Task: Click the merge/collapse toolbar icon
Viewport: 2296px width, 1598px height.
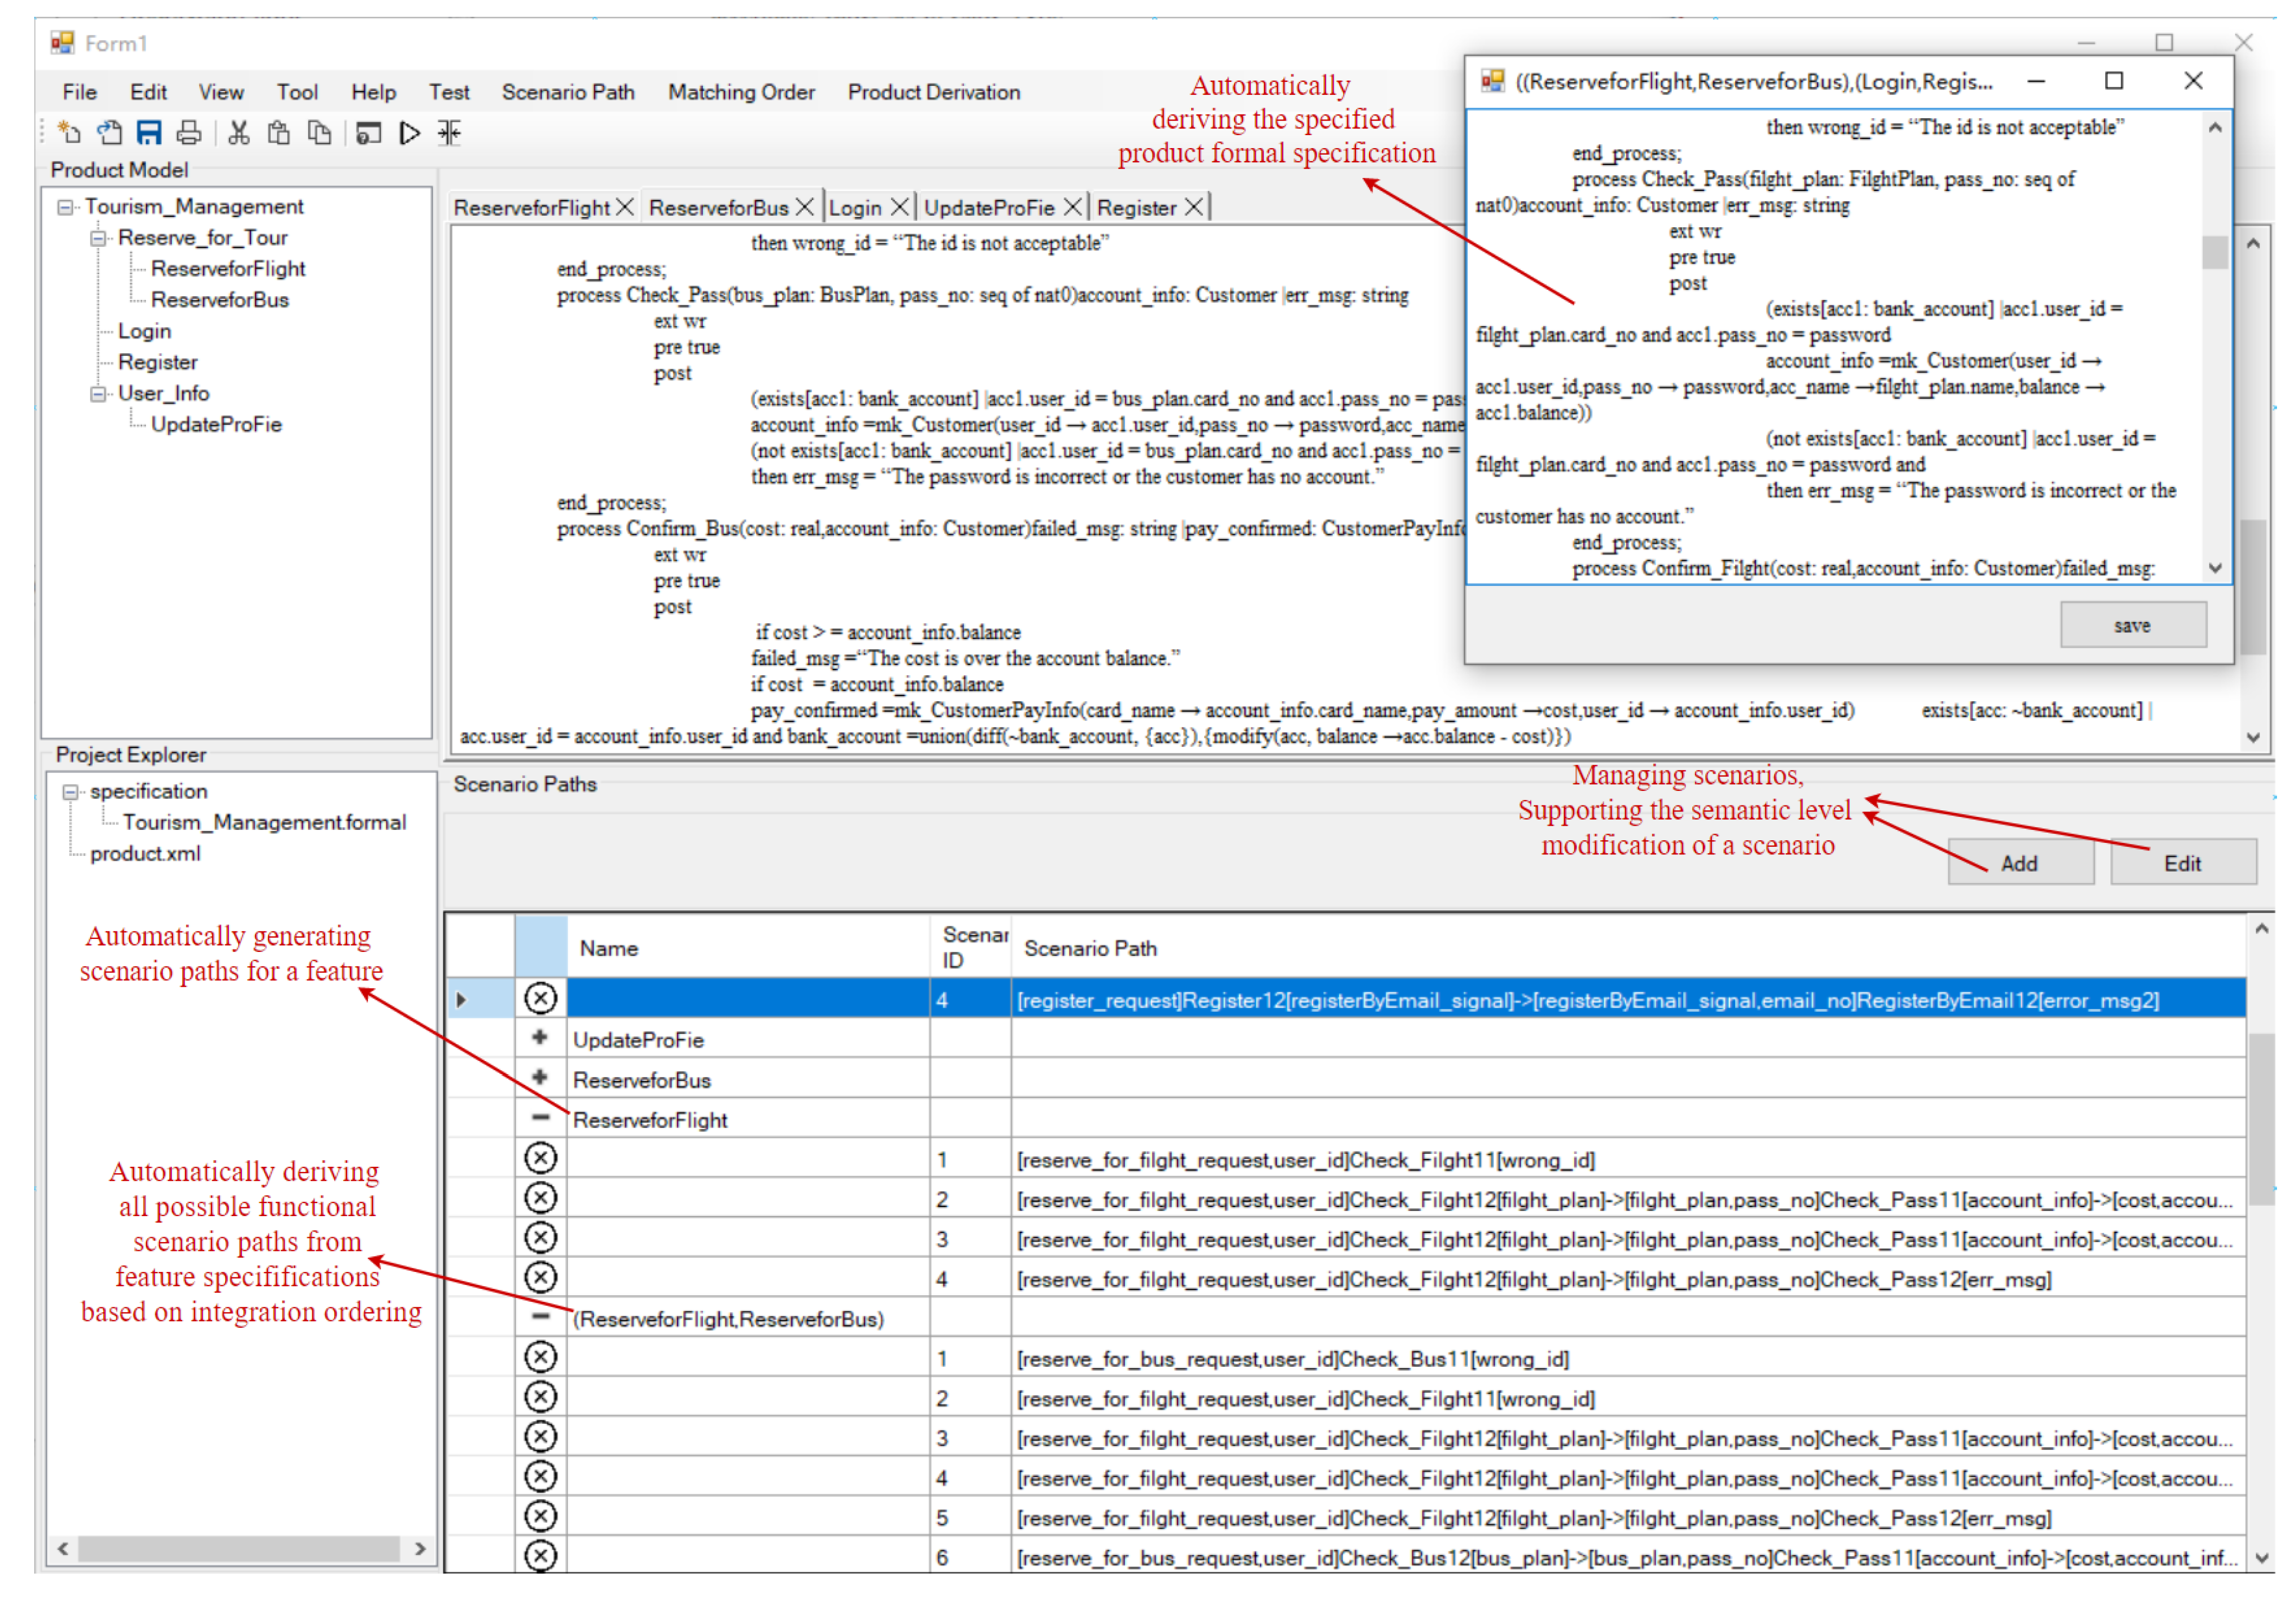Action: (x=449, y=133)
